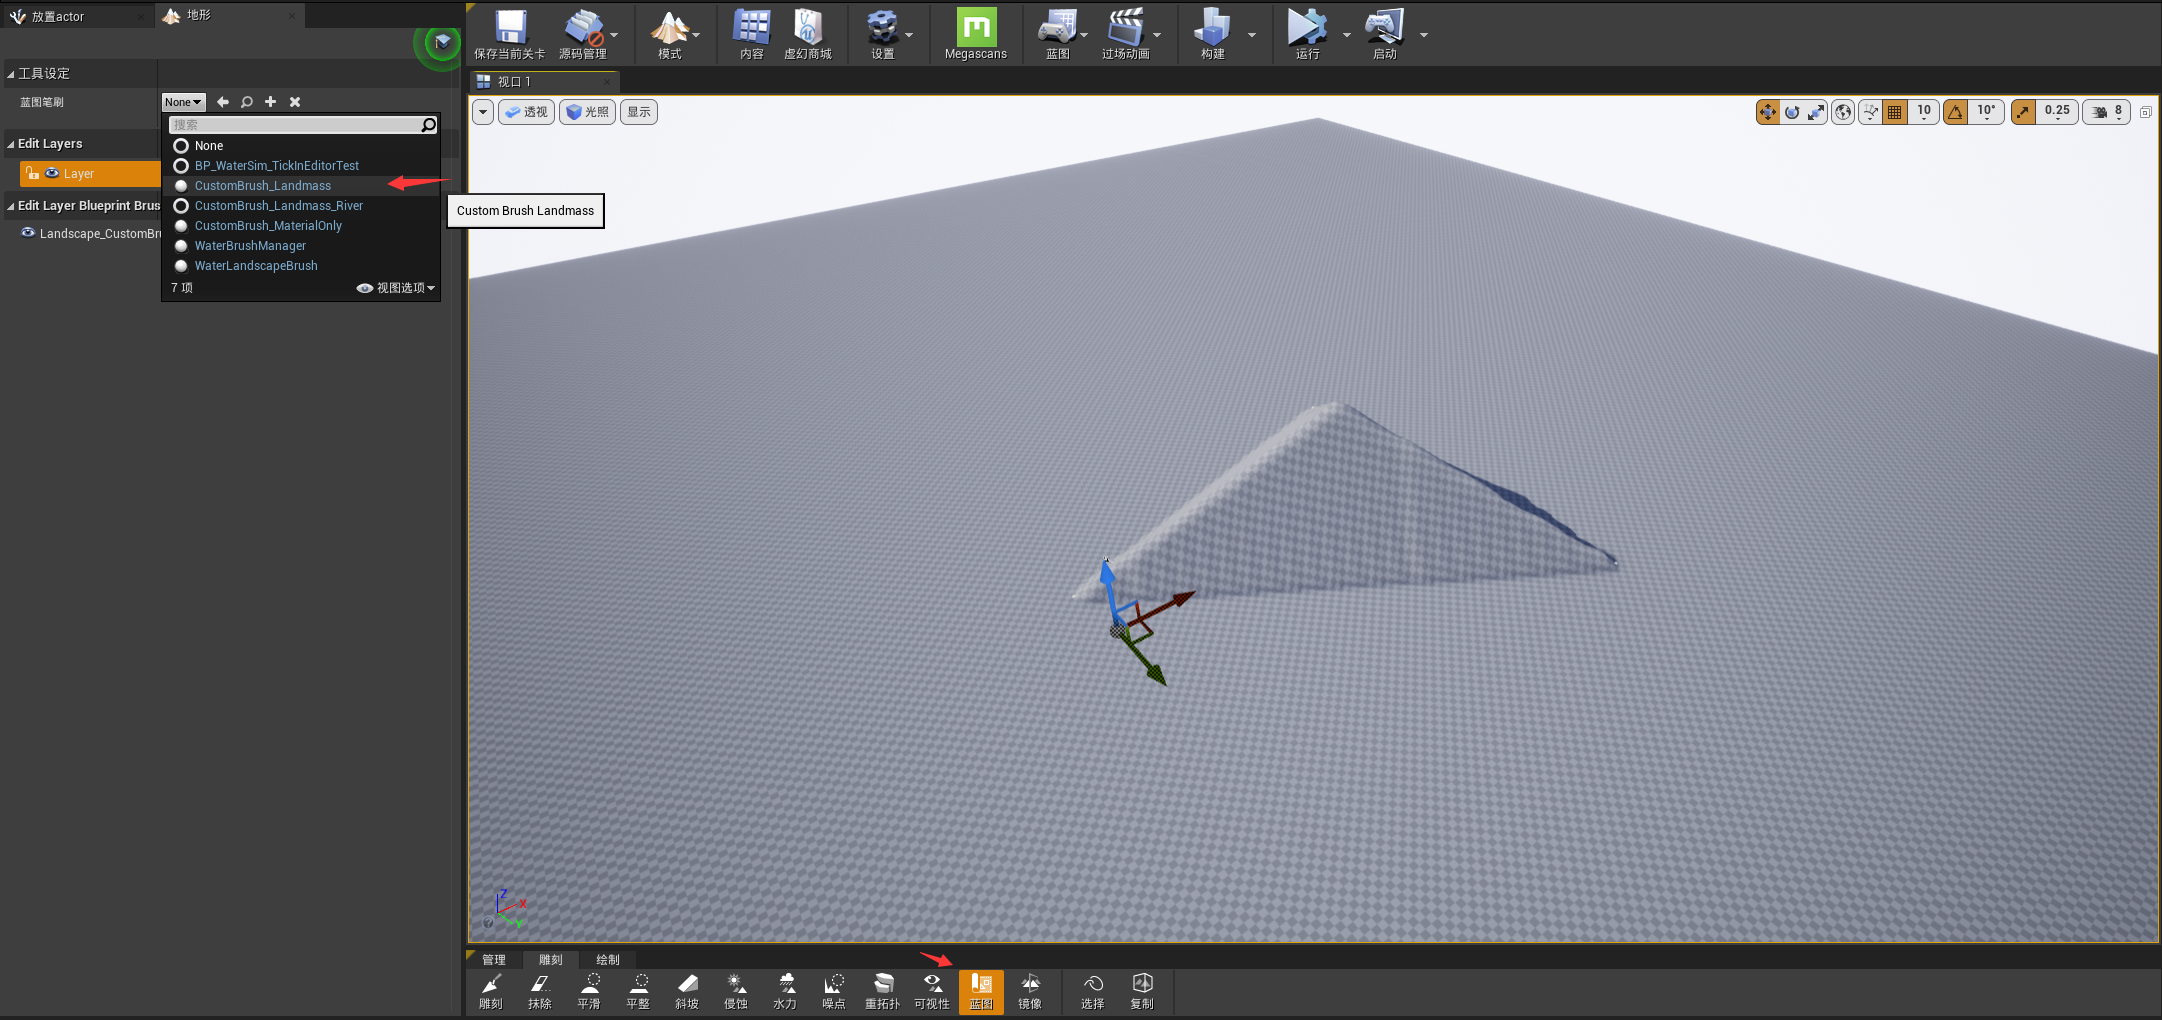Select the Visibility (可视性) landscape tool

pyautogui.click(x=932, y=992)
